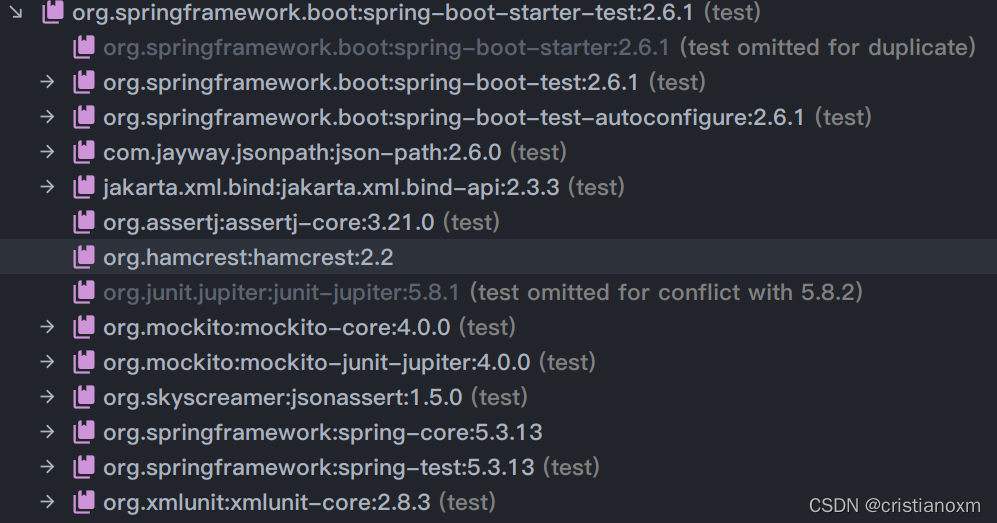Select org.hamcrest:hamcrest:2.2 text
This screenshot has height=523, width=997.
(248, 257)
